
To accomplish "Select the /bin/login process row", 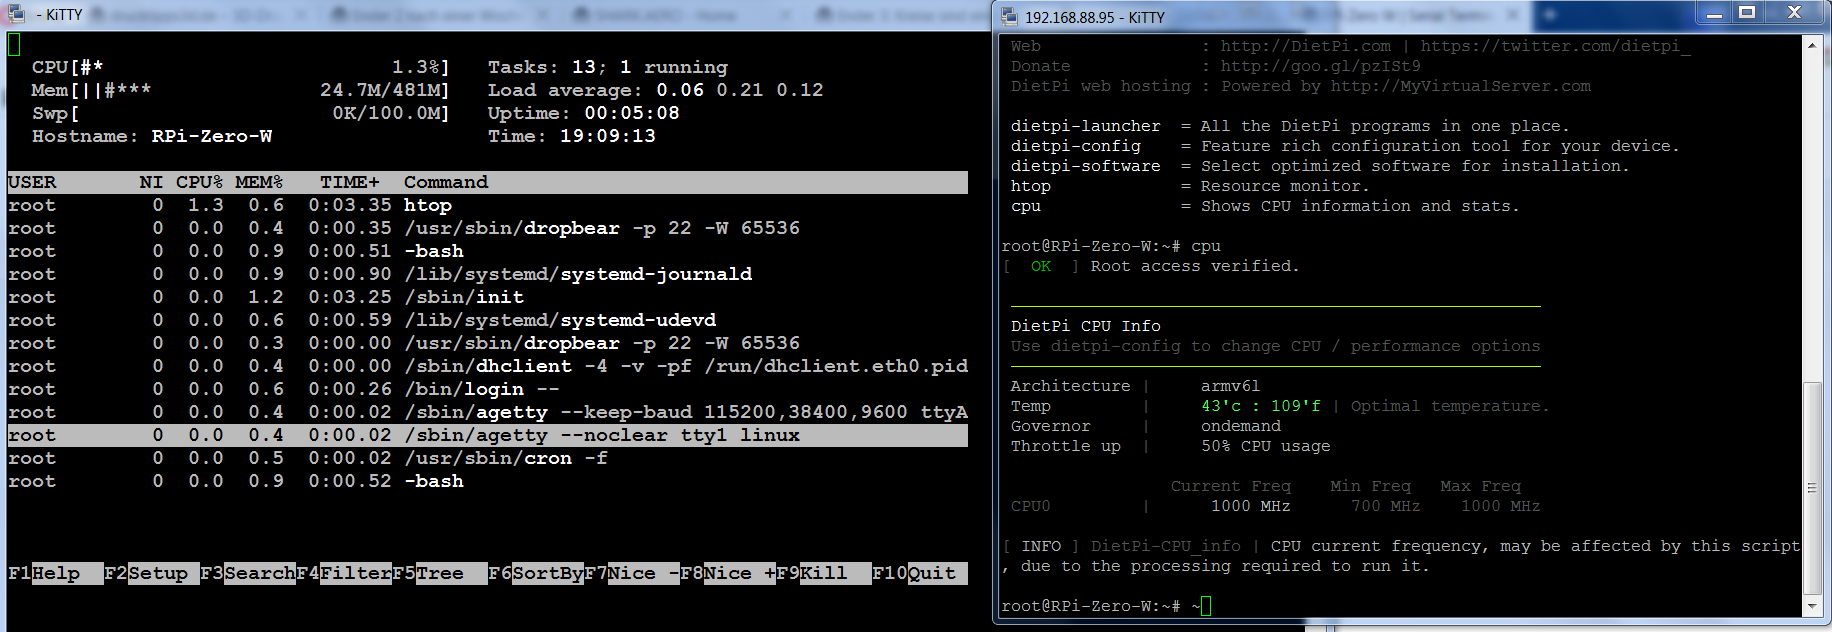I will click(487, 389).
